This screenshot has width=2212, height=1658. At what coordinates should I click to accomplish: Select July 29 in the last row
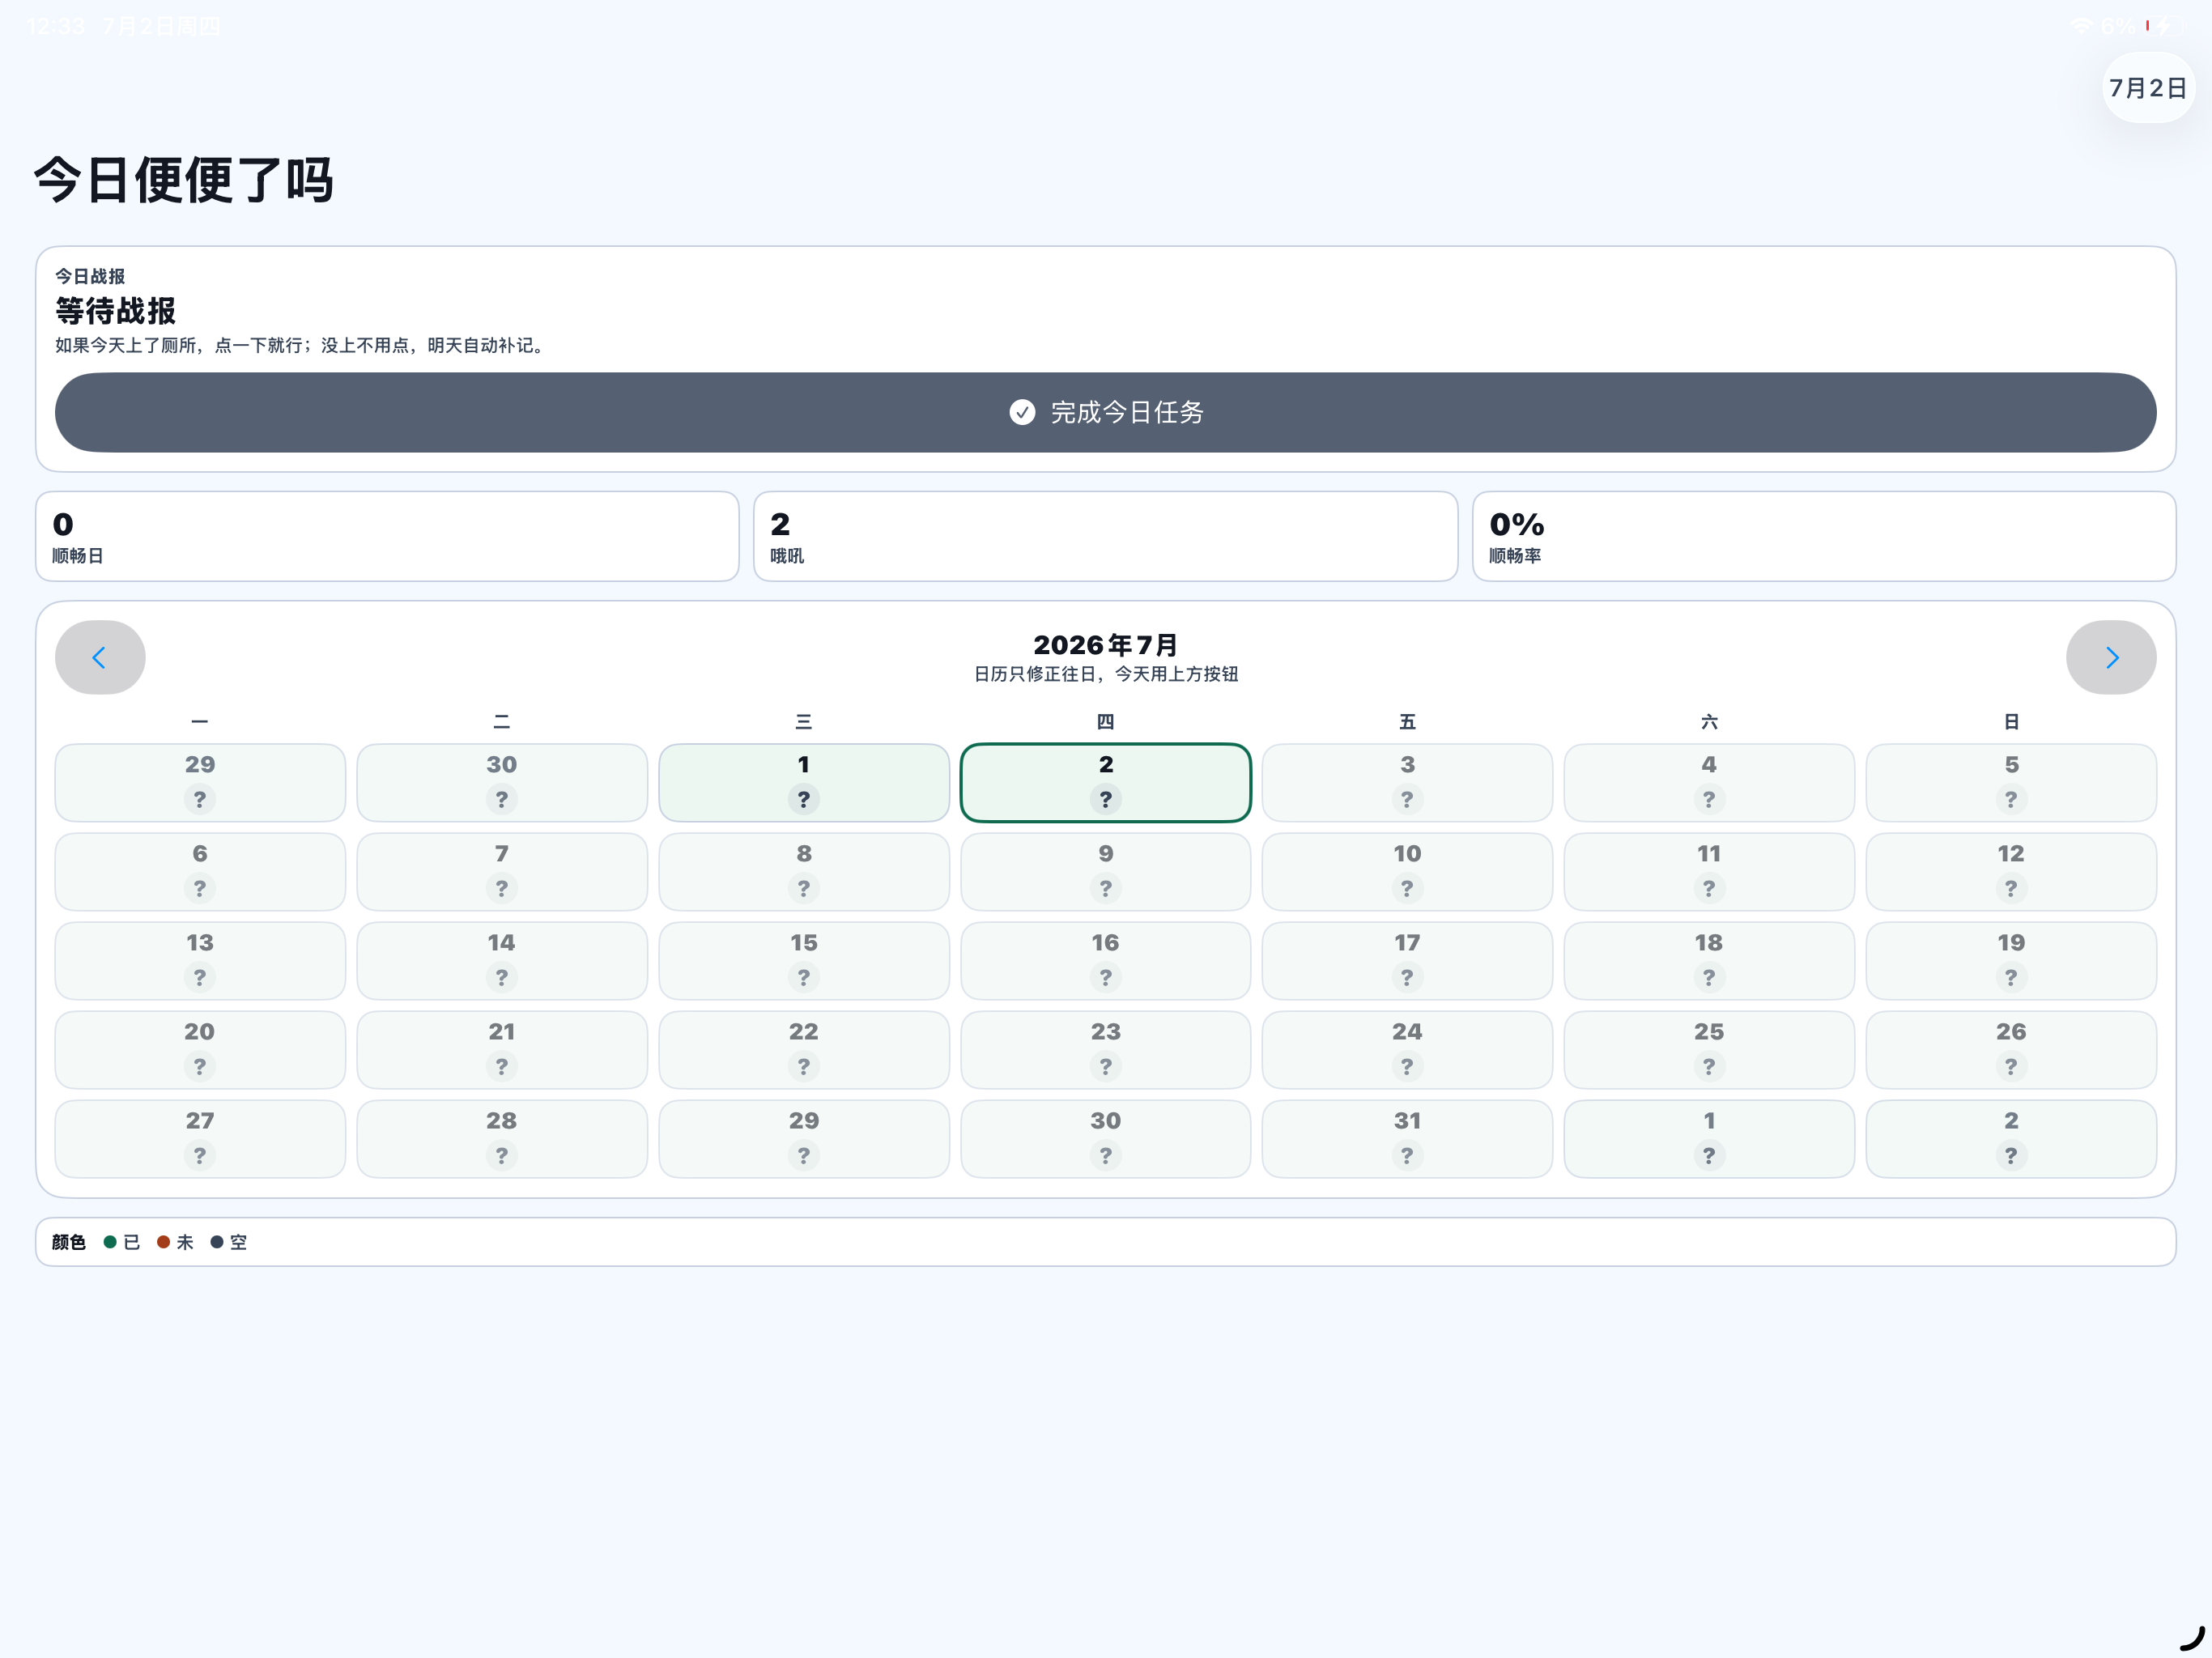(804, 1138)
